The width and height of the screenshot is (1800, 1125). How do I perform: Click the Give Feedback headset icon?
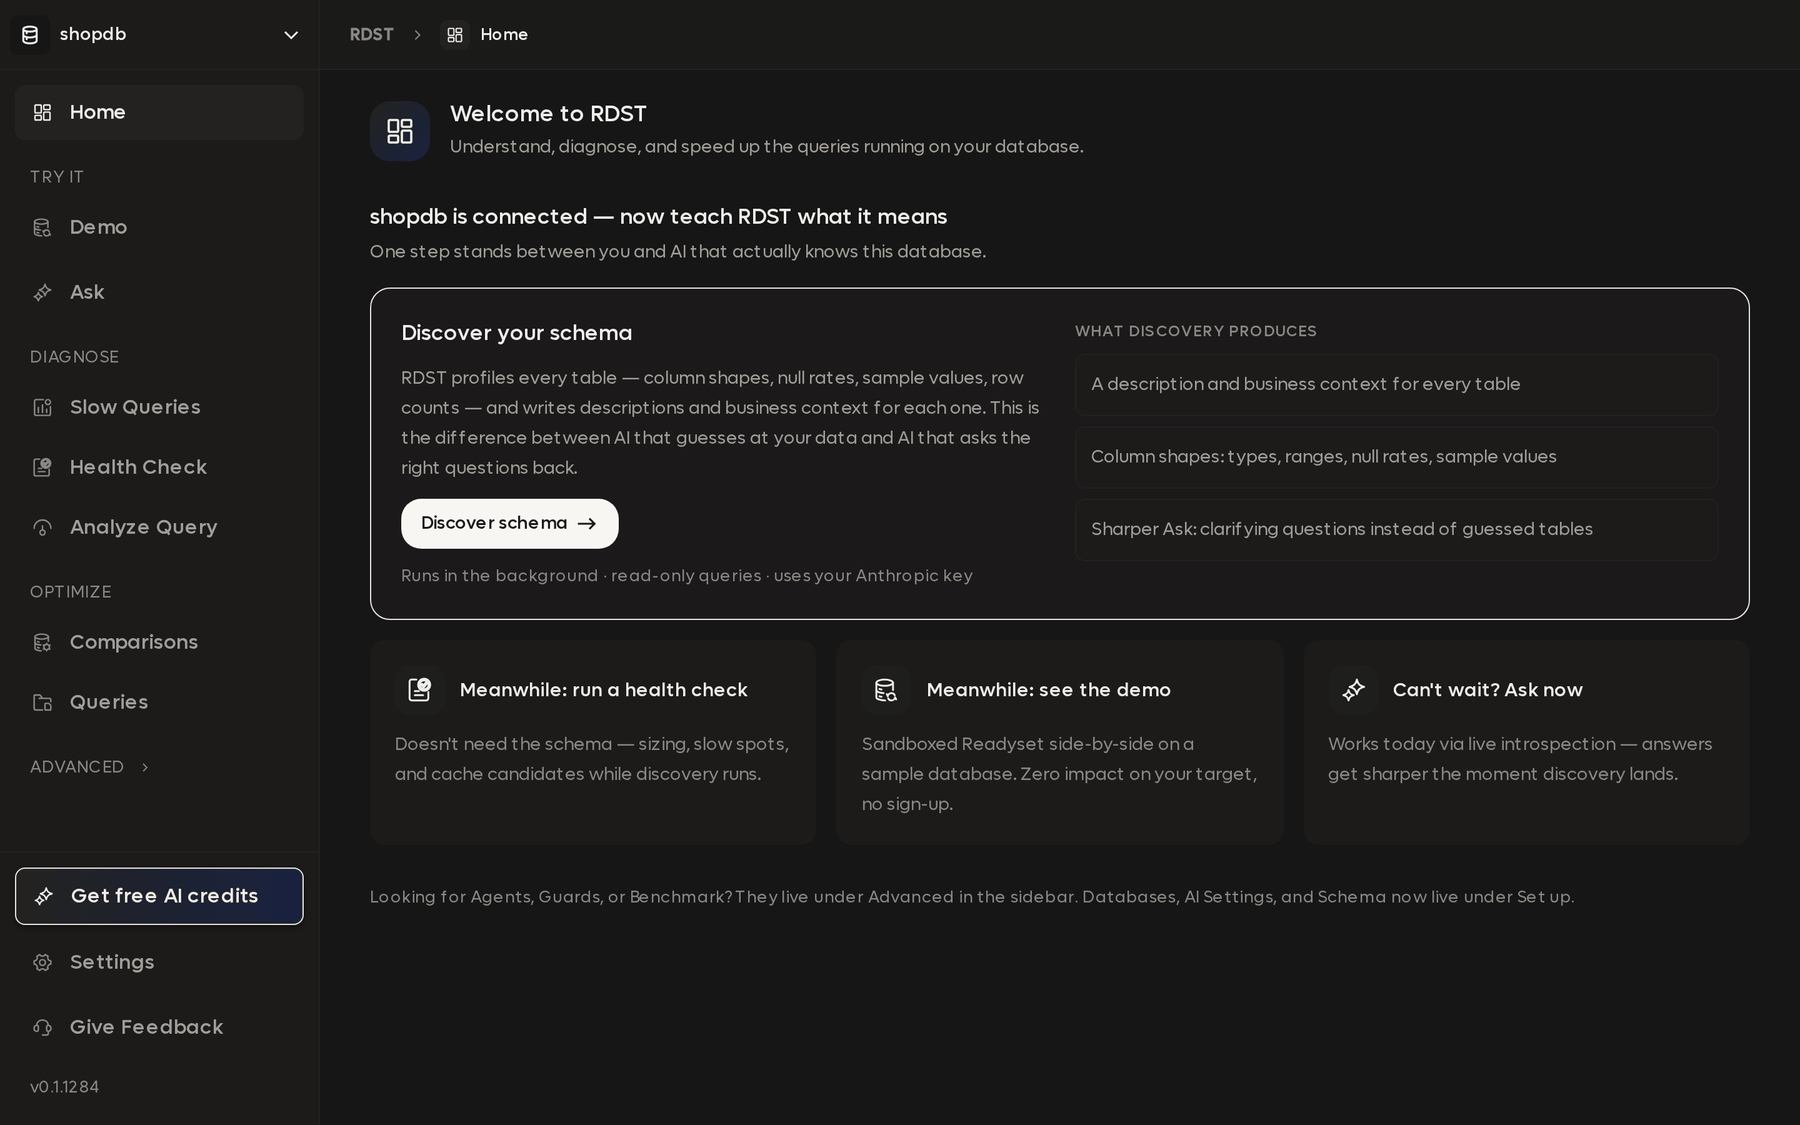(42, 1027)
